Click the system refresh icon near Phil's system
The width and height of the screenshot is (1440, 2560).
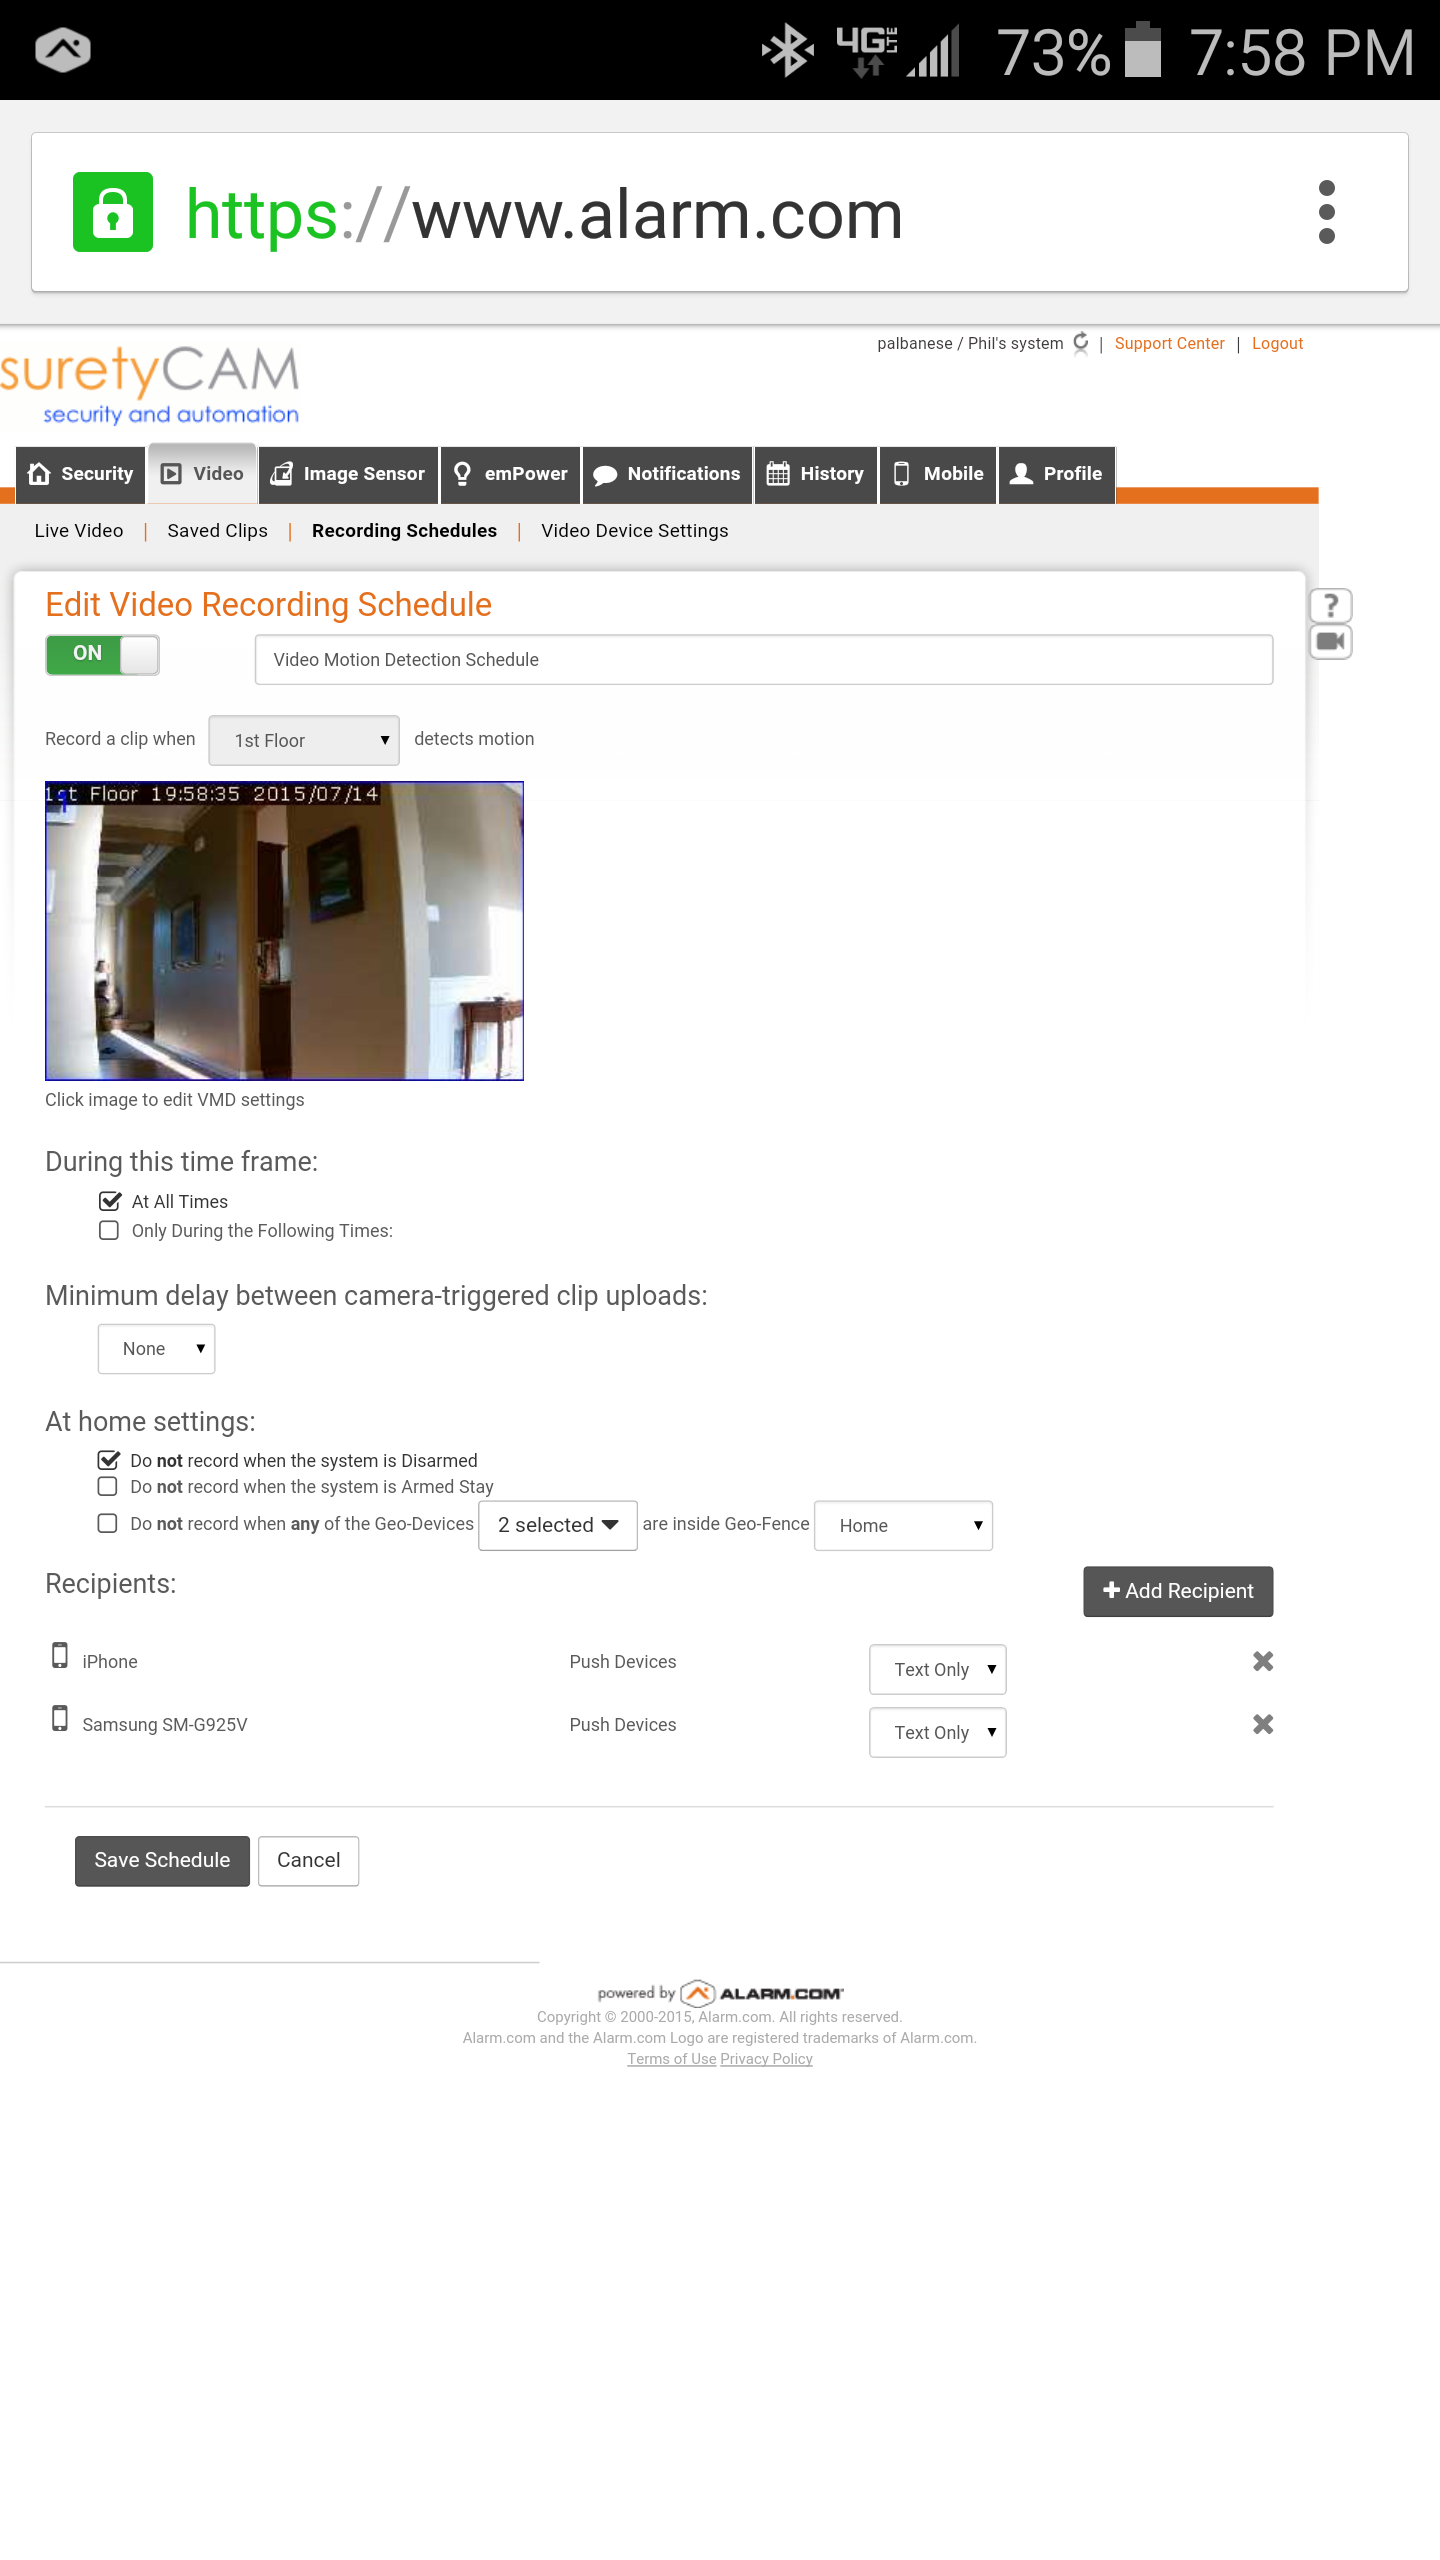(1081, 343)
